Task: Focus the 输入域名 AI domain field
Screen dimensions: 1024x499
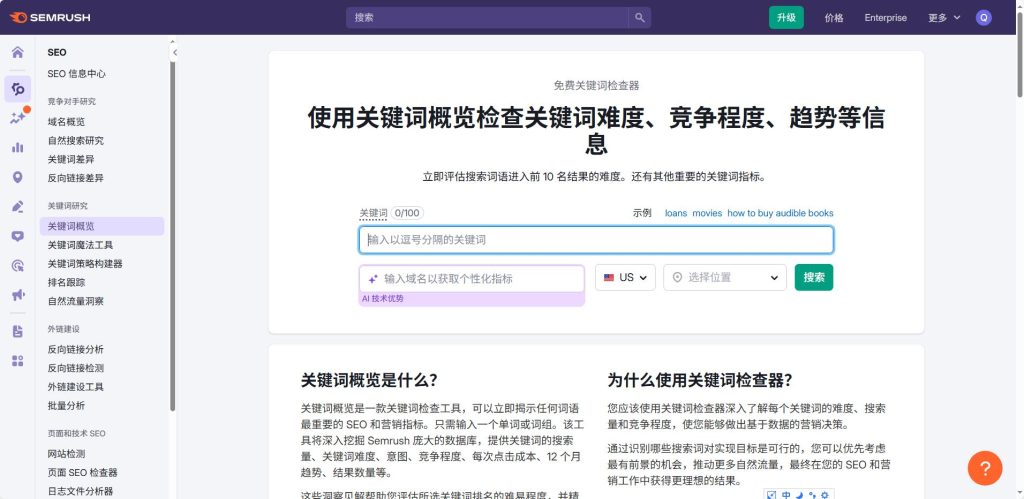Action: [x=472, y=279]
